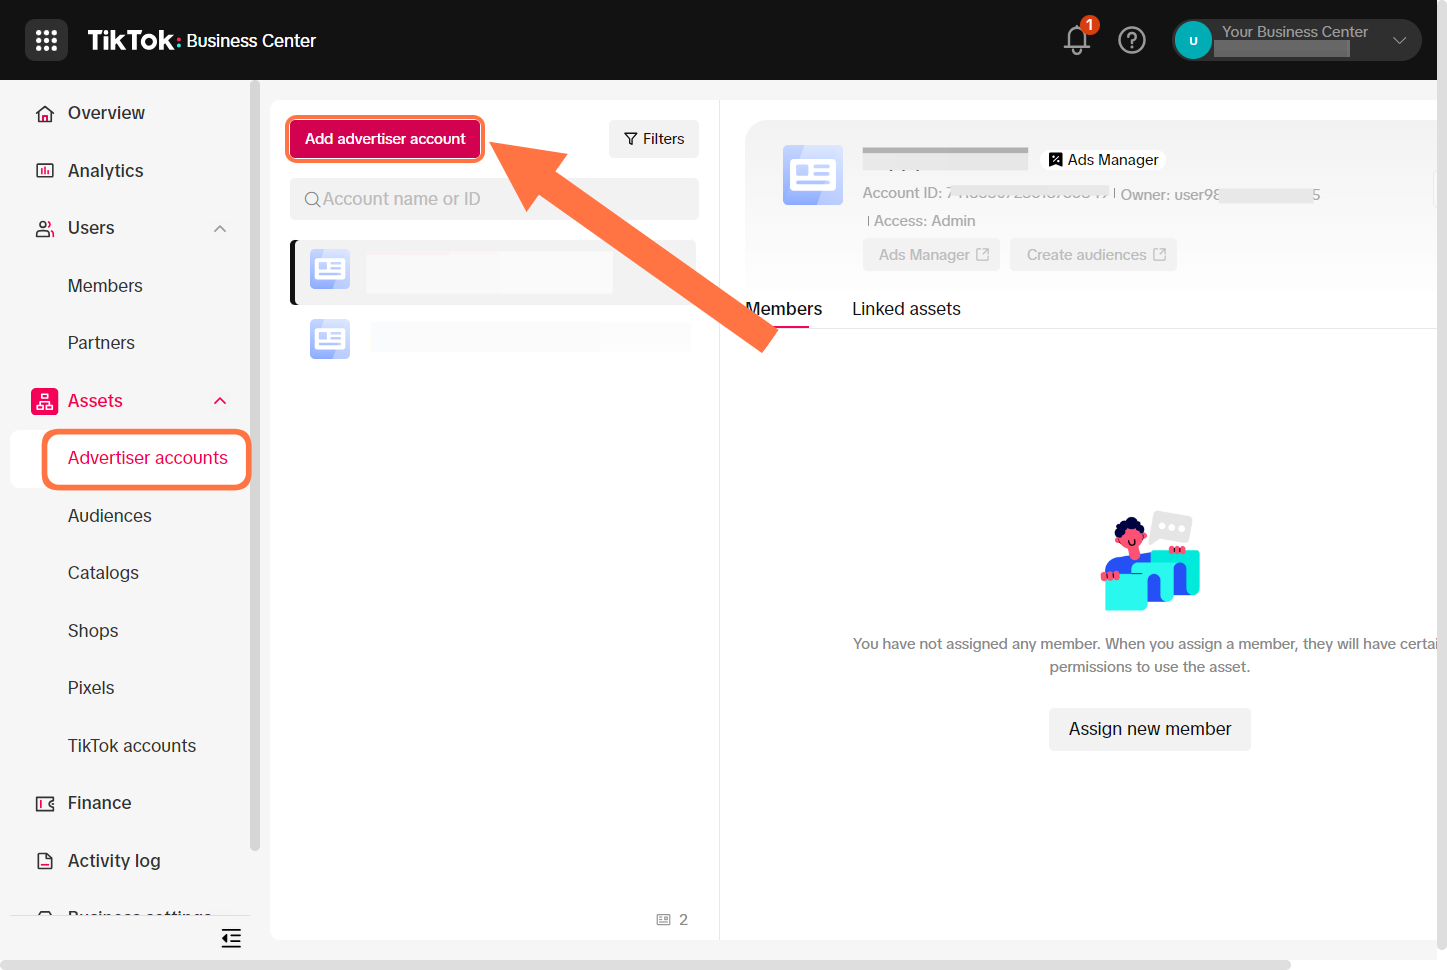Screen dimensions: 1447x970
Task: Open the notifications bell
Action: 1077,40
